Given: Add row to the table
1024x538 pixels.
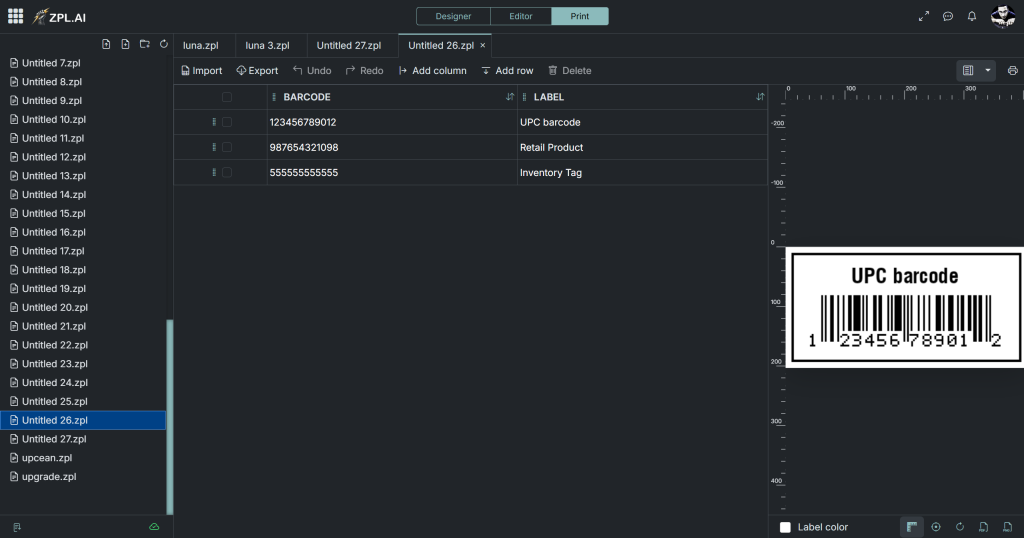Looking at the screenshot, I should pyautogui.click(x=507, y=71).
